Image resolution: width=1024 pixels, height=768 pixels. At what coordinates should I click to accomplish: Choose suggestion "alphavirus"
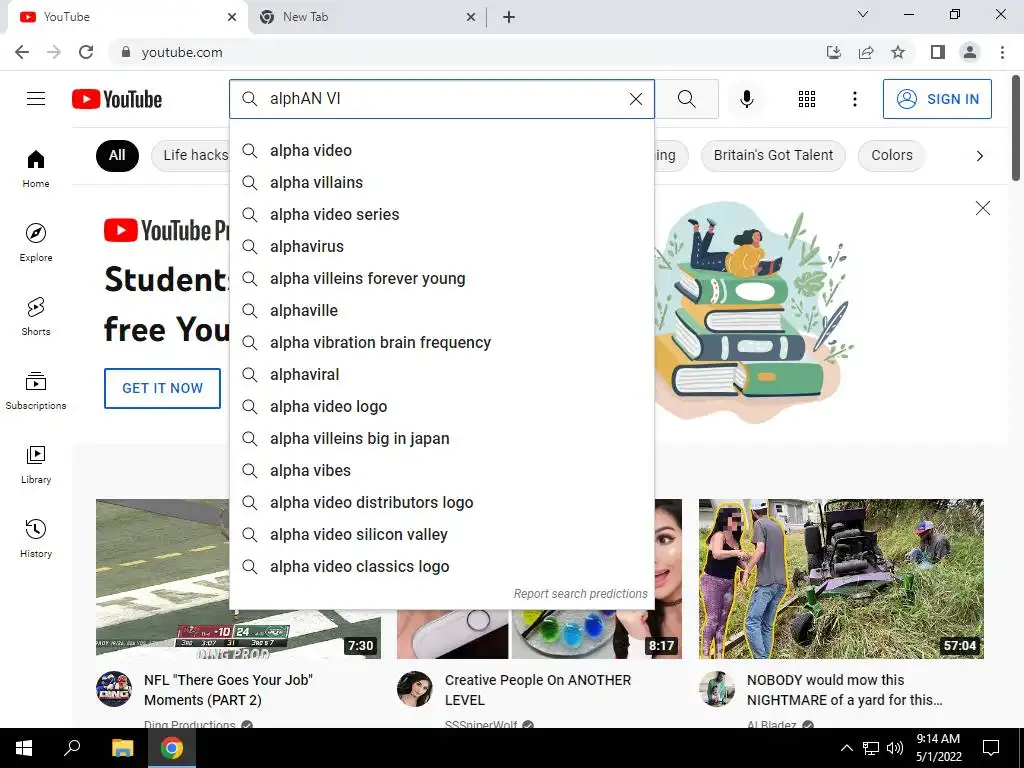(442, 246)
